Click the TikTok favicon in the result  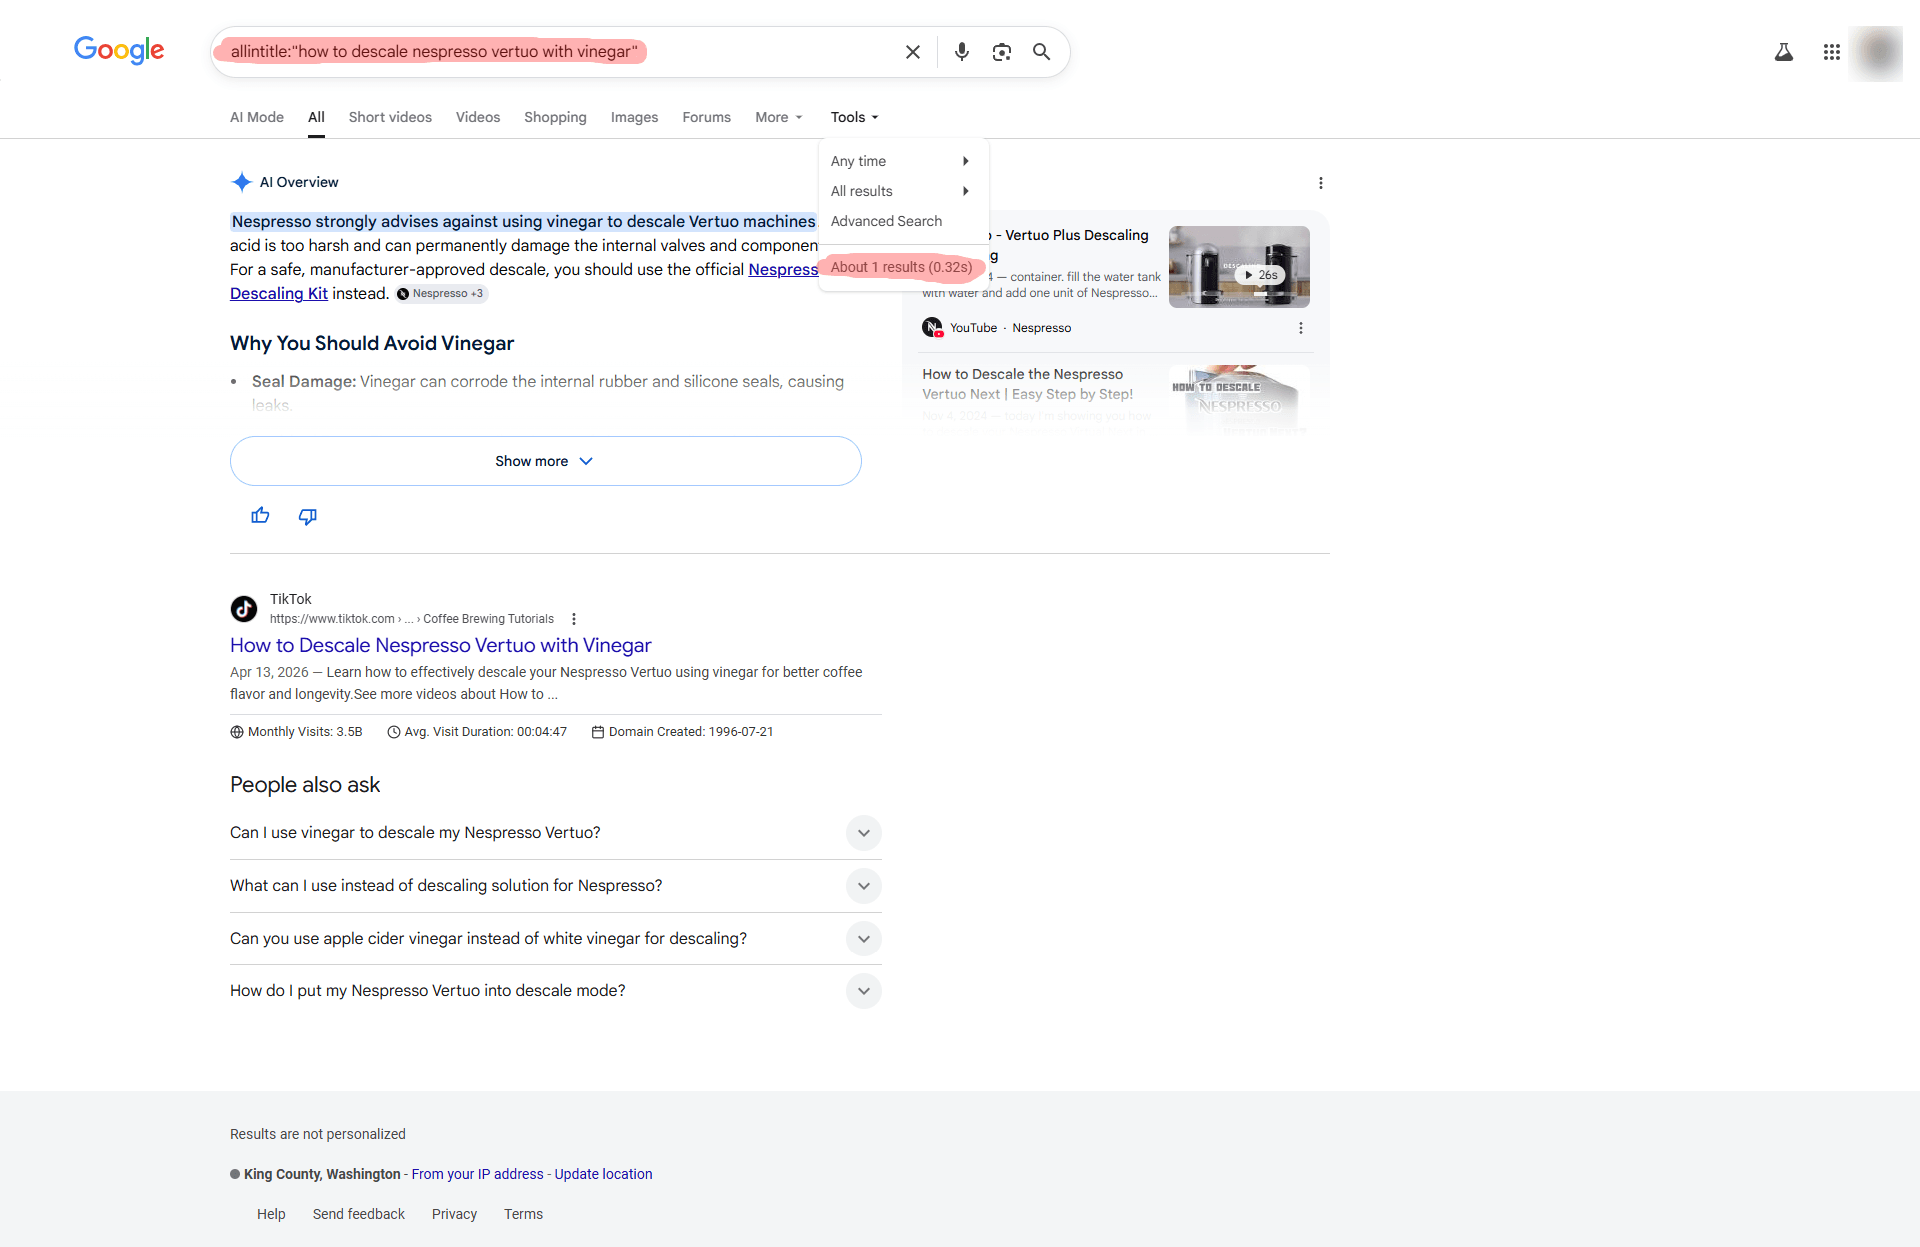pos(244,608)
